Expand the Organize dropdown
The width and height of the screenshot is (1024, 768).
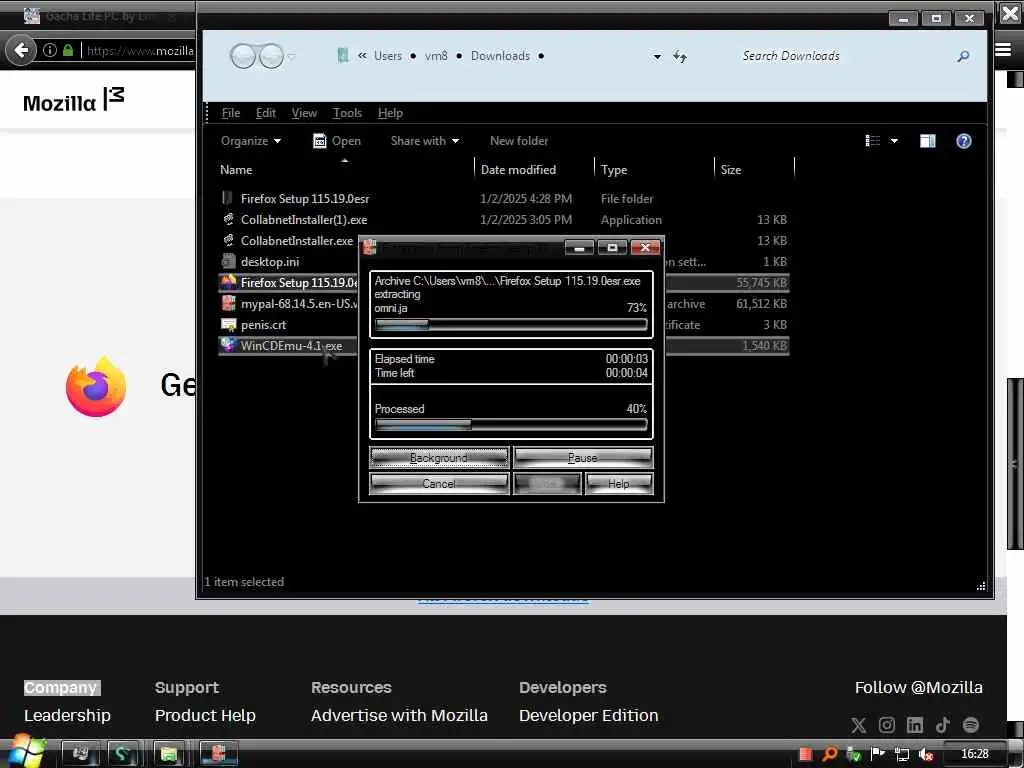251,141
